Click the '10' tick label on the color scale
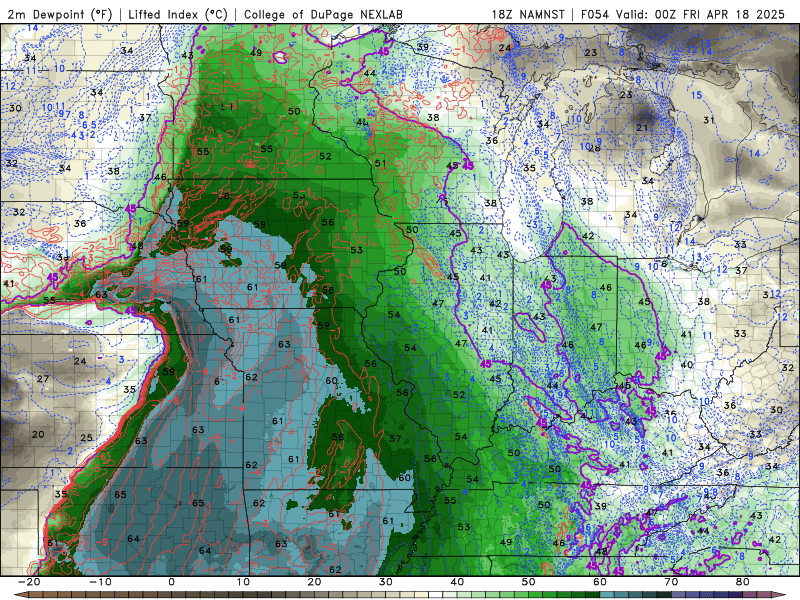Viewport: 800px width, 600px height. coord(243,582)
